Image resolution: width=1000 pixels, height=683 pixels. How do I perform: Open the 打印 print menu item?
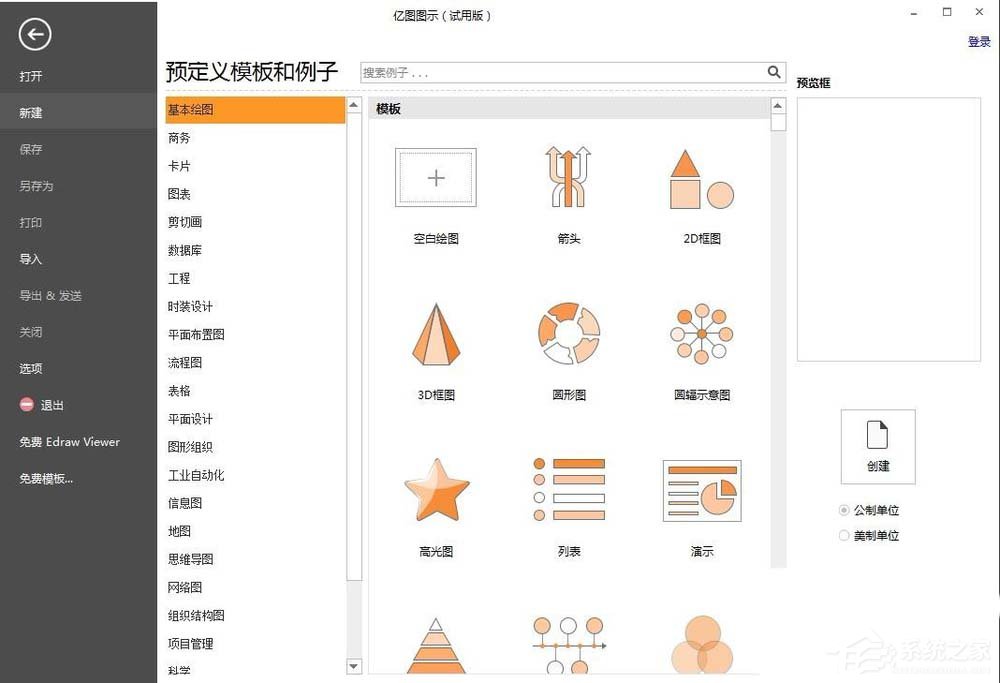click(x=31, y=222)
